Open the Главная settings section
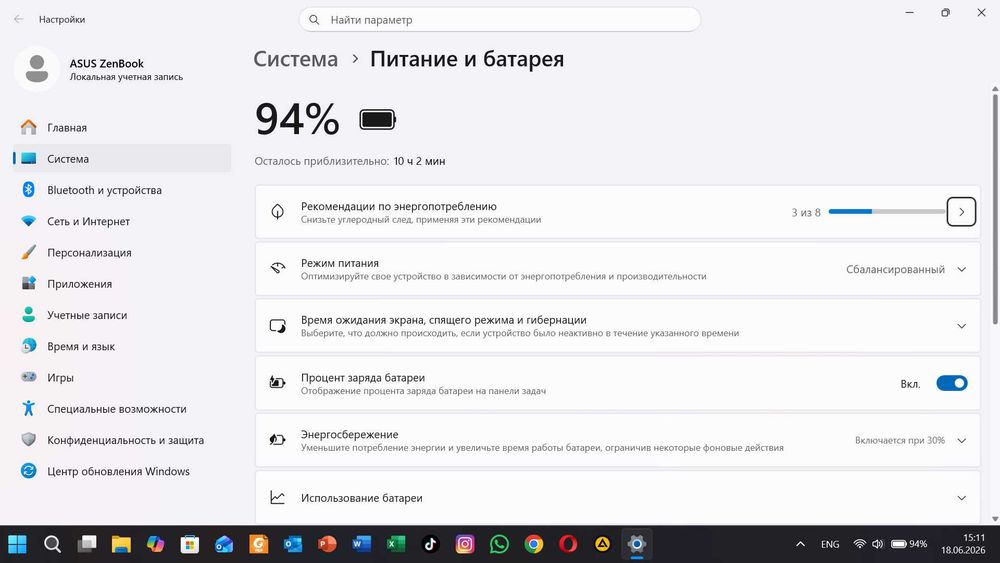The height and width of the screenshot is (563, 1000). 121,128
